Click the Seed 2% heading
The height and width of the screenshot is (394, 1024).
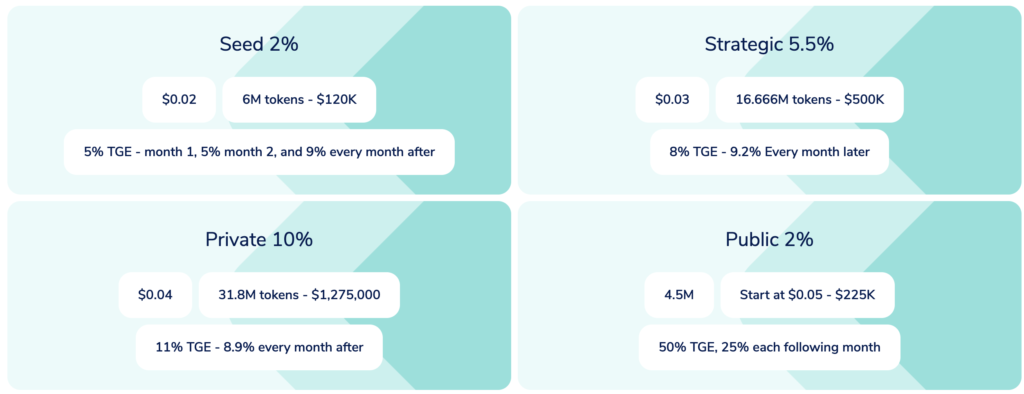pyautogui.click(x=259, y=44)
